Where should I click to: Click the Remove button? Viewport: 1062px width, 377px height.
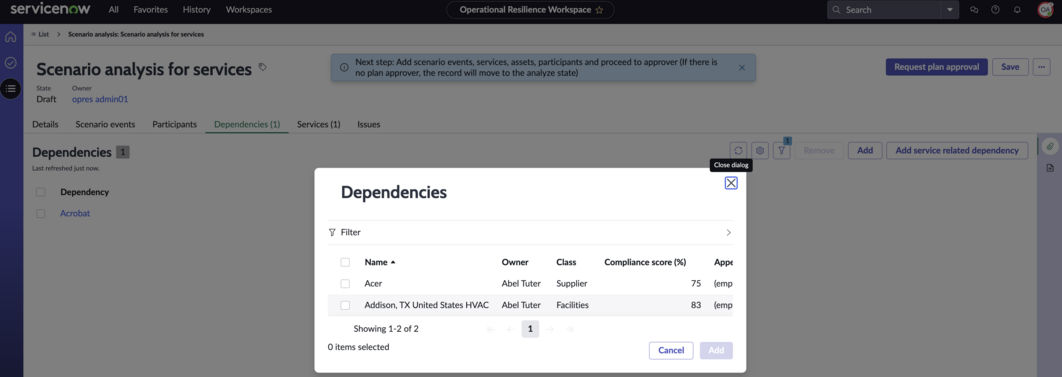[x=819, y=151]
